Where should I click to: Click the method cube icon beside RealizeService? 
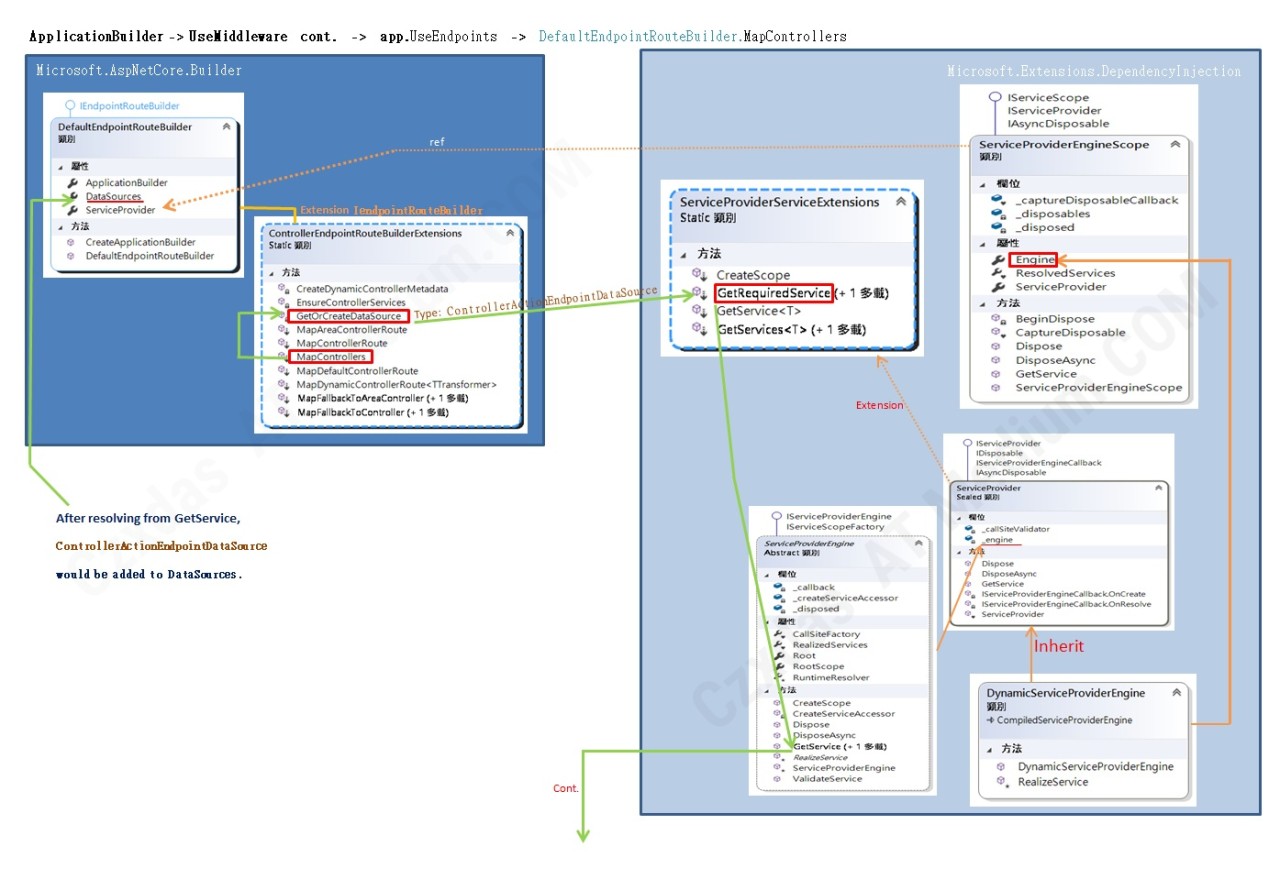click(x=1002, y=782)
